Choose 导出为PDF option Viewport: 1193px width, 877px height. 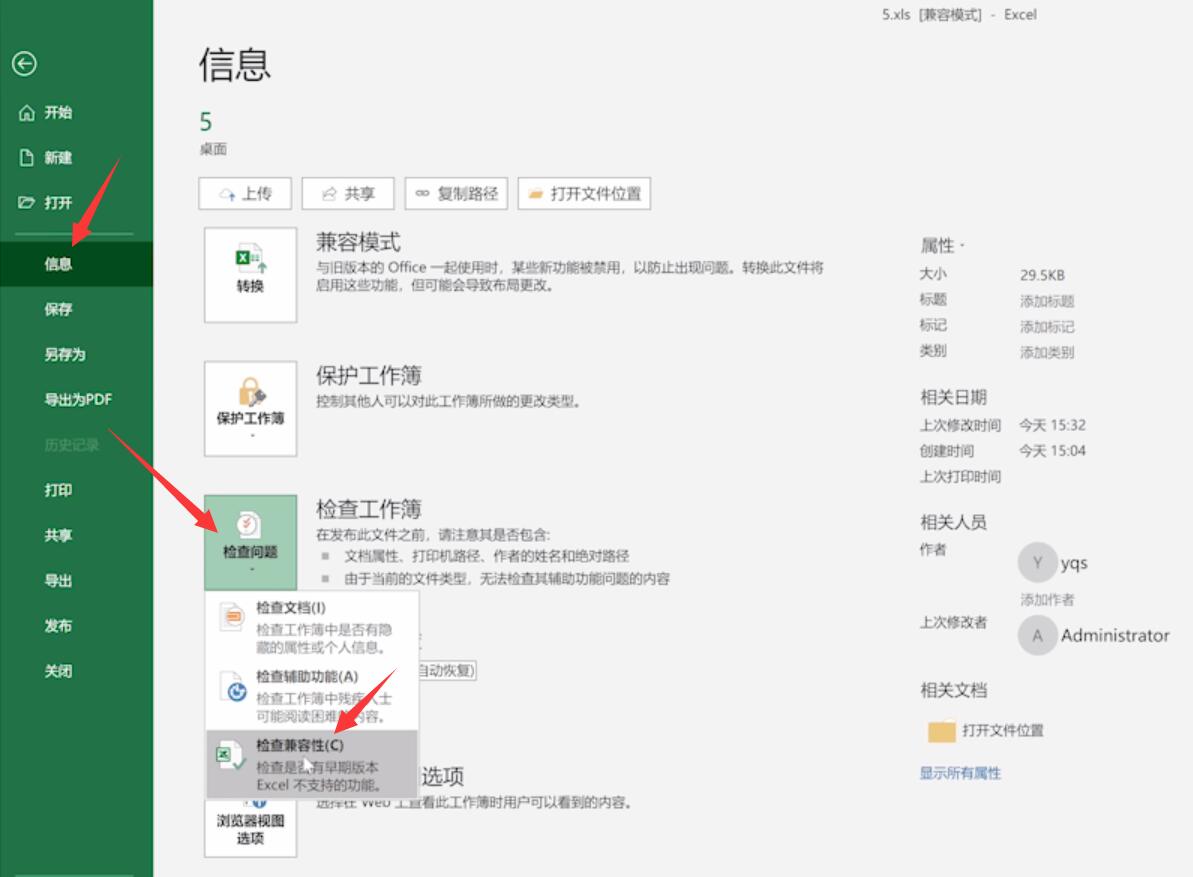click(78, 399)
